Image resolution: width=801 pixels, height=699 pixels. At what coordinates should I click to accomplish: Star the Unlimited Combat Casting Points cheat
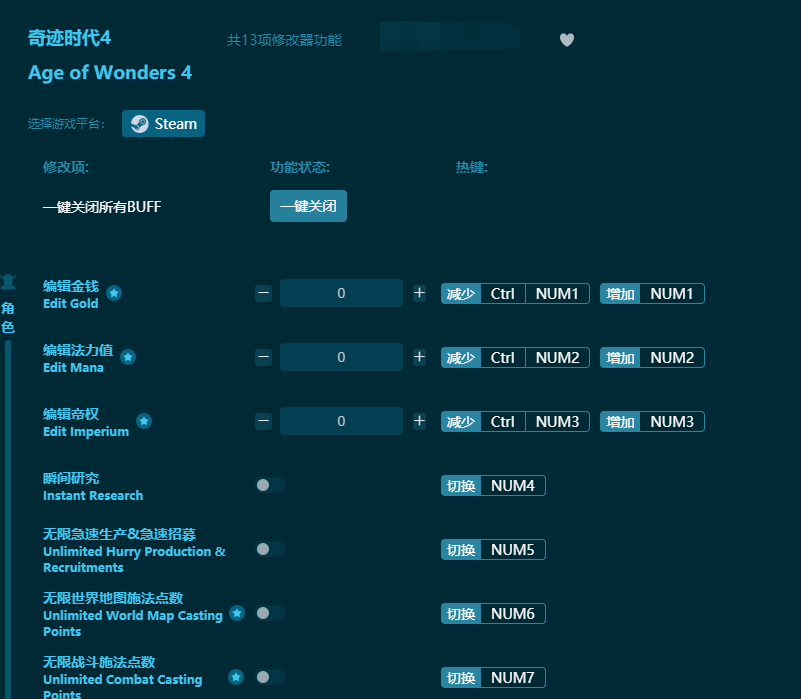point(234,677)
